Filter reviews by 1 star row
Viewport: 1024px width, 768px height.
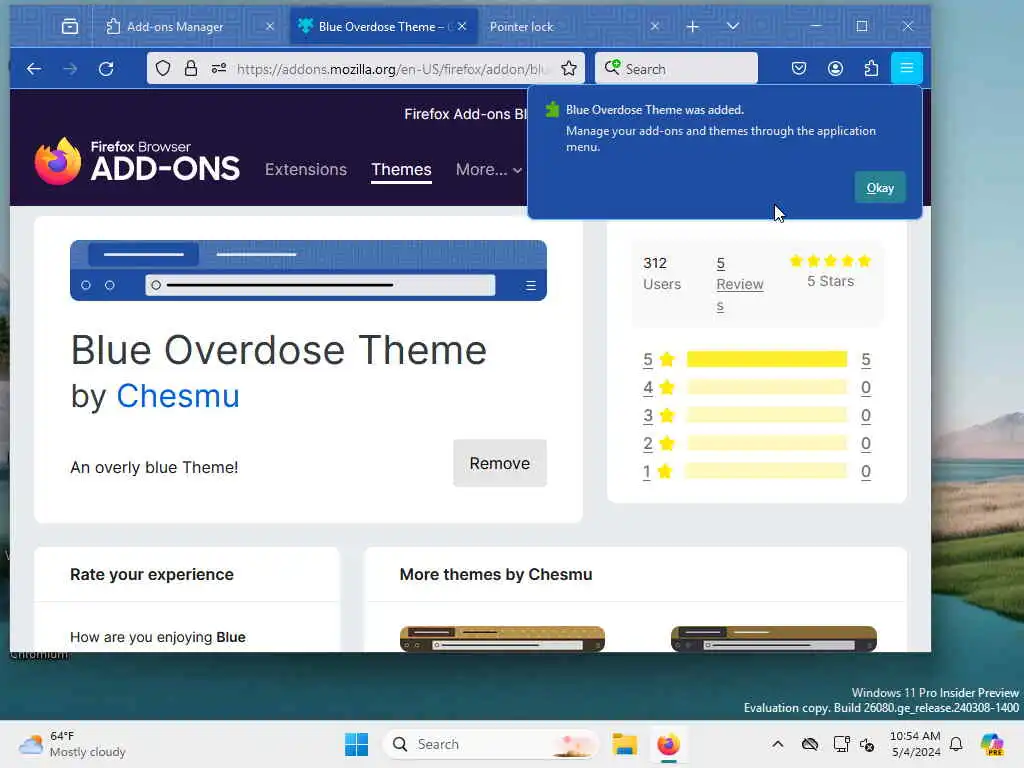pyautogui.click(x=756, y=472)
